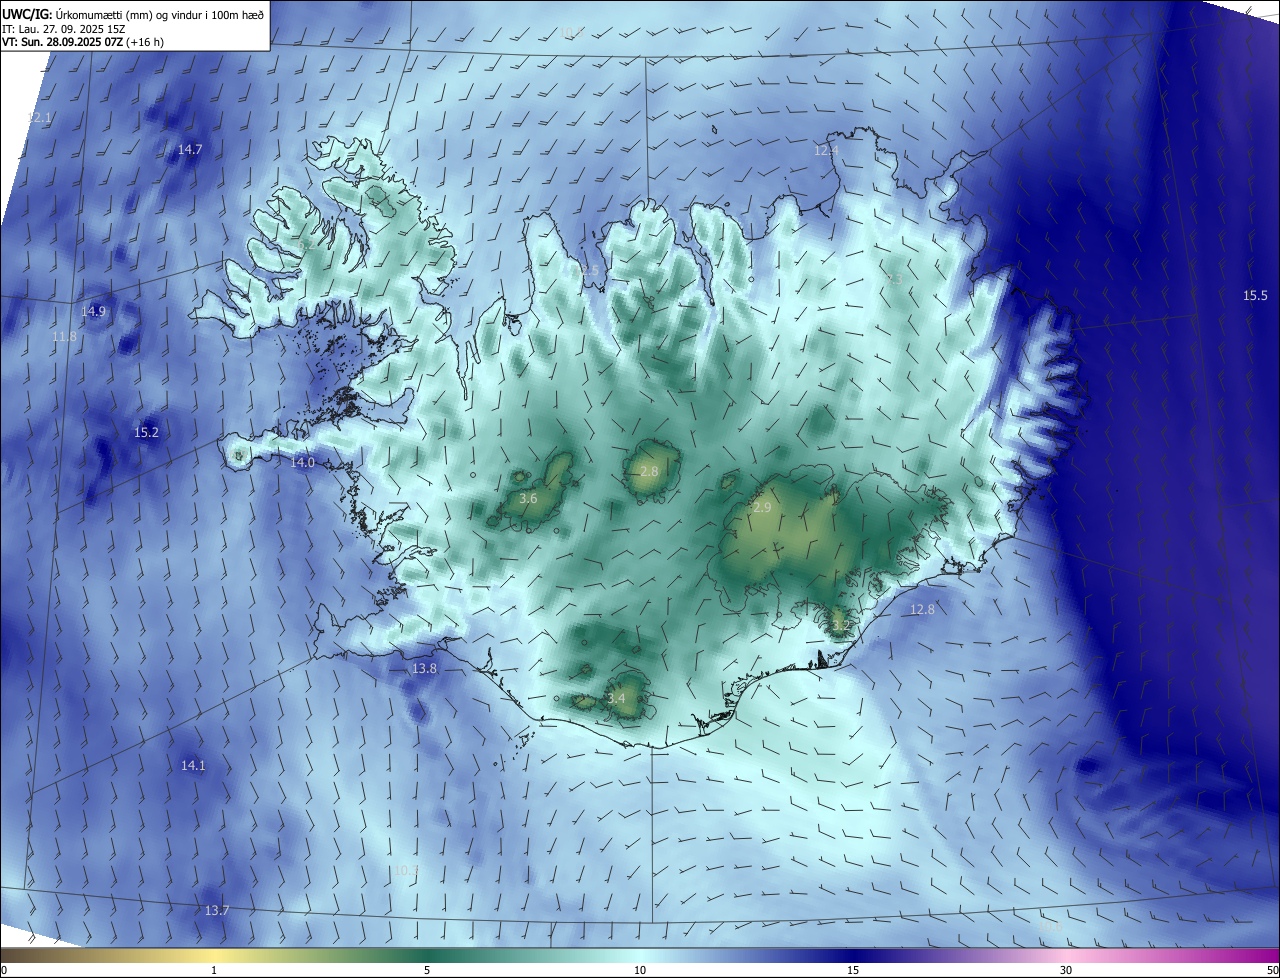Pick the brown colorbar segment between 0 and 1
Image resolution: width=1280 pixels, height=978 pixels.
tap(107, 955)
